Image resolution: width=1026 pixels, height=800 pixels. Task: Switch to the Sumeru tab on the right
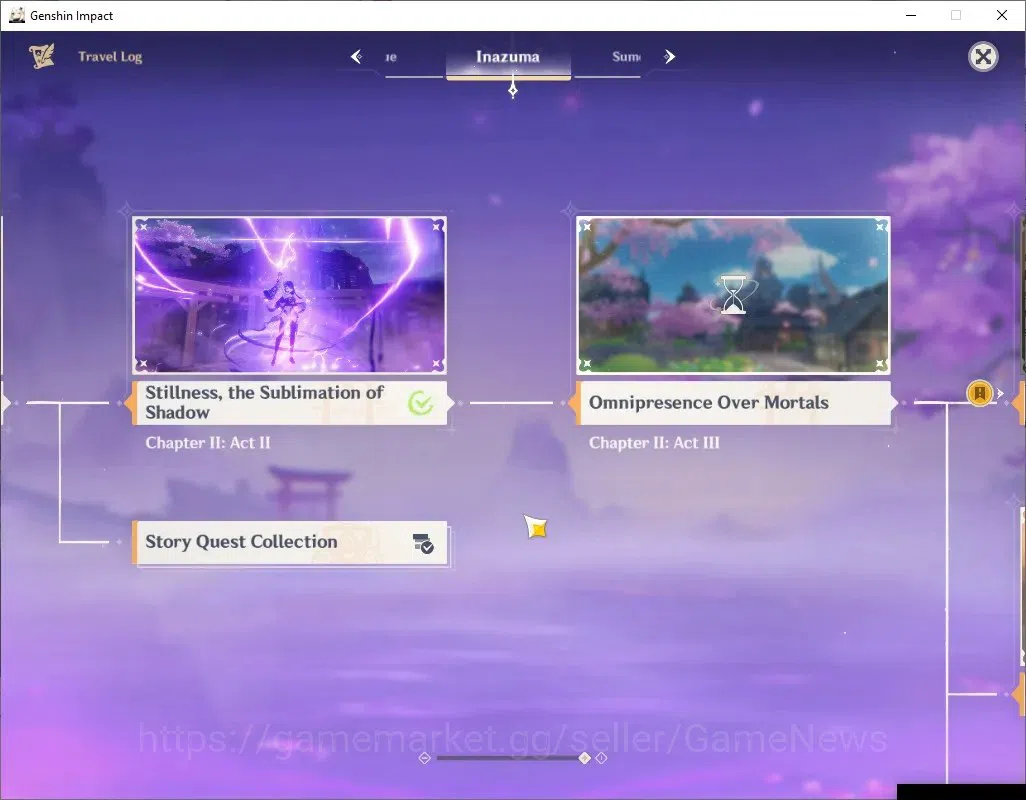point(626,57)
